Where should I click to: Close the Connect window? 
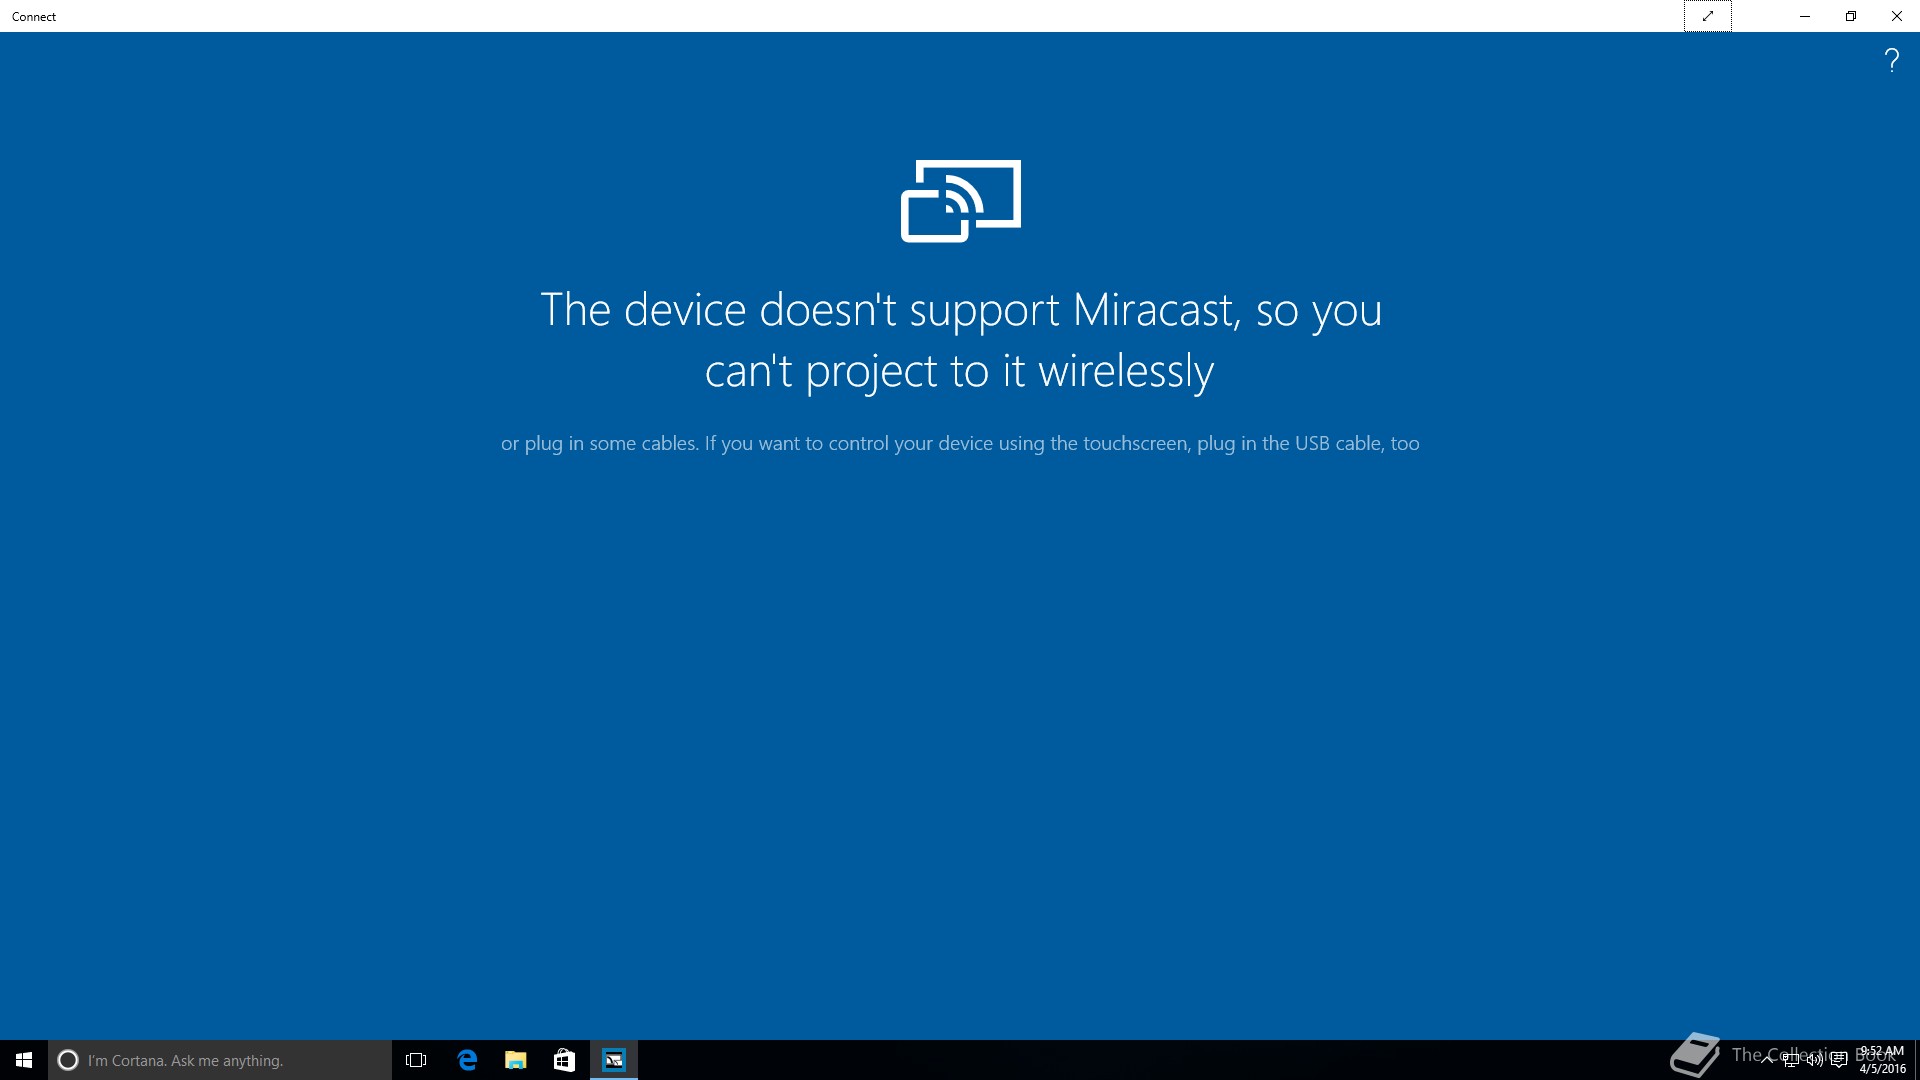tap(1897, 16)
